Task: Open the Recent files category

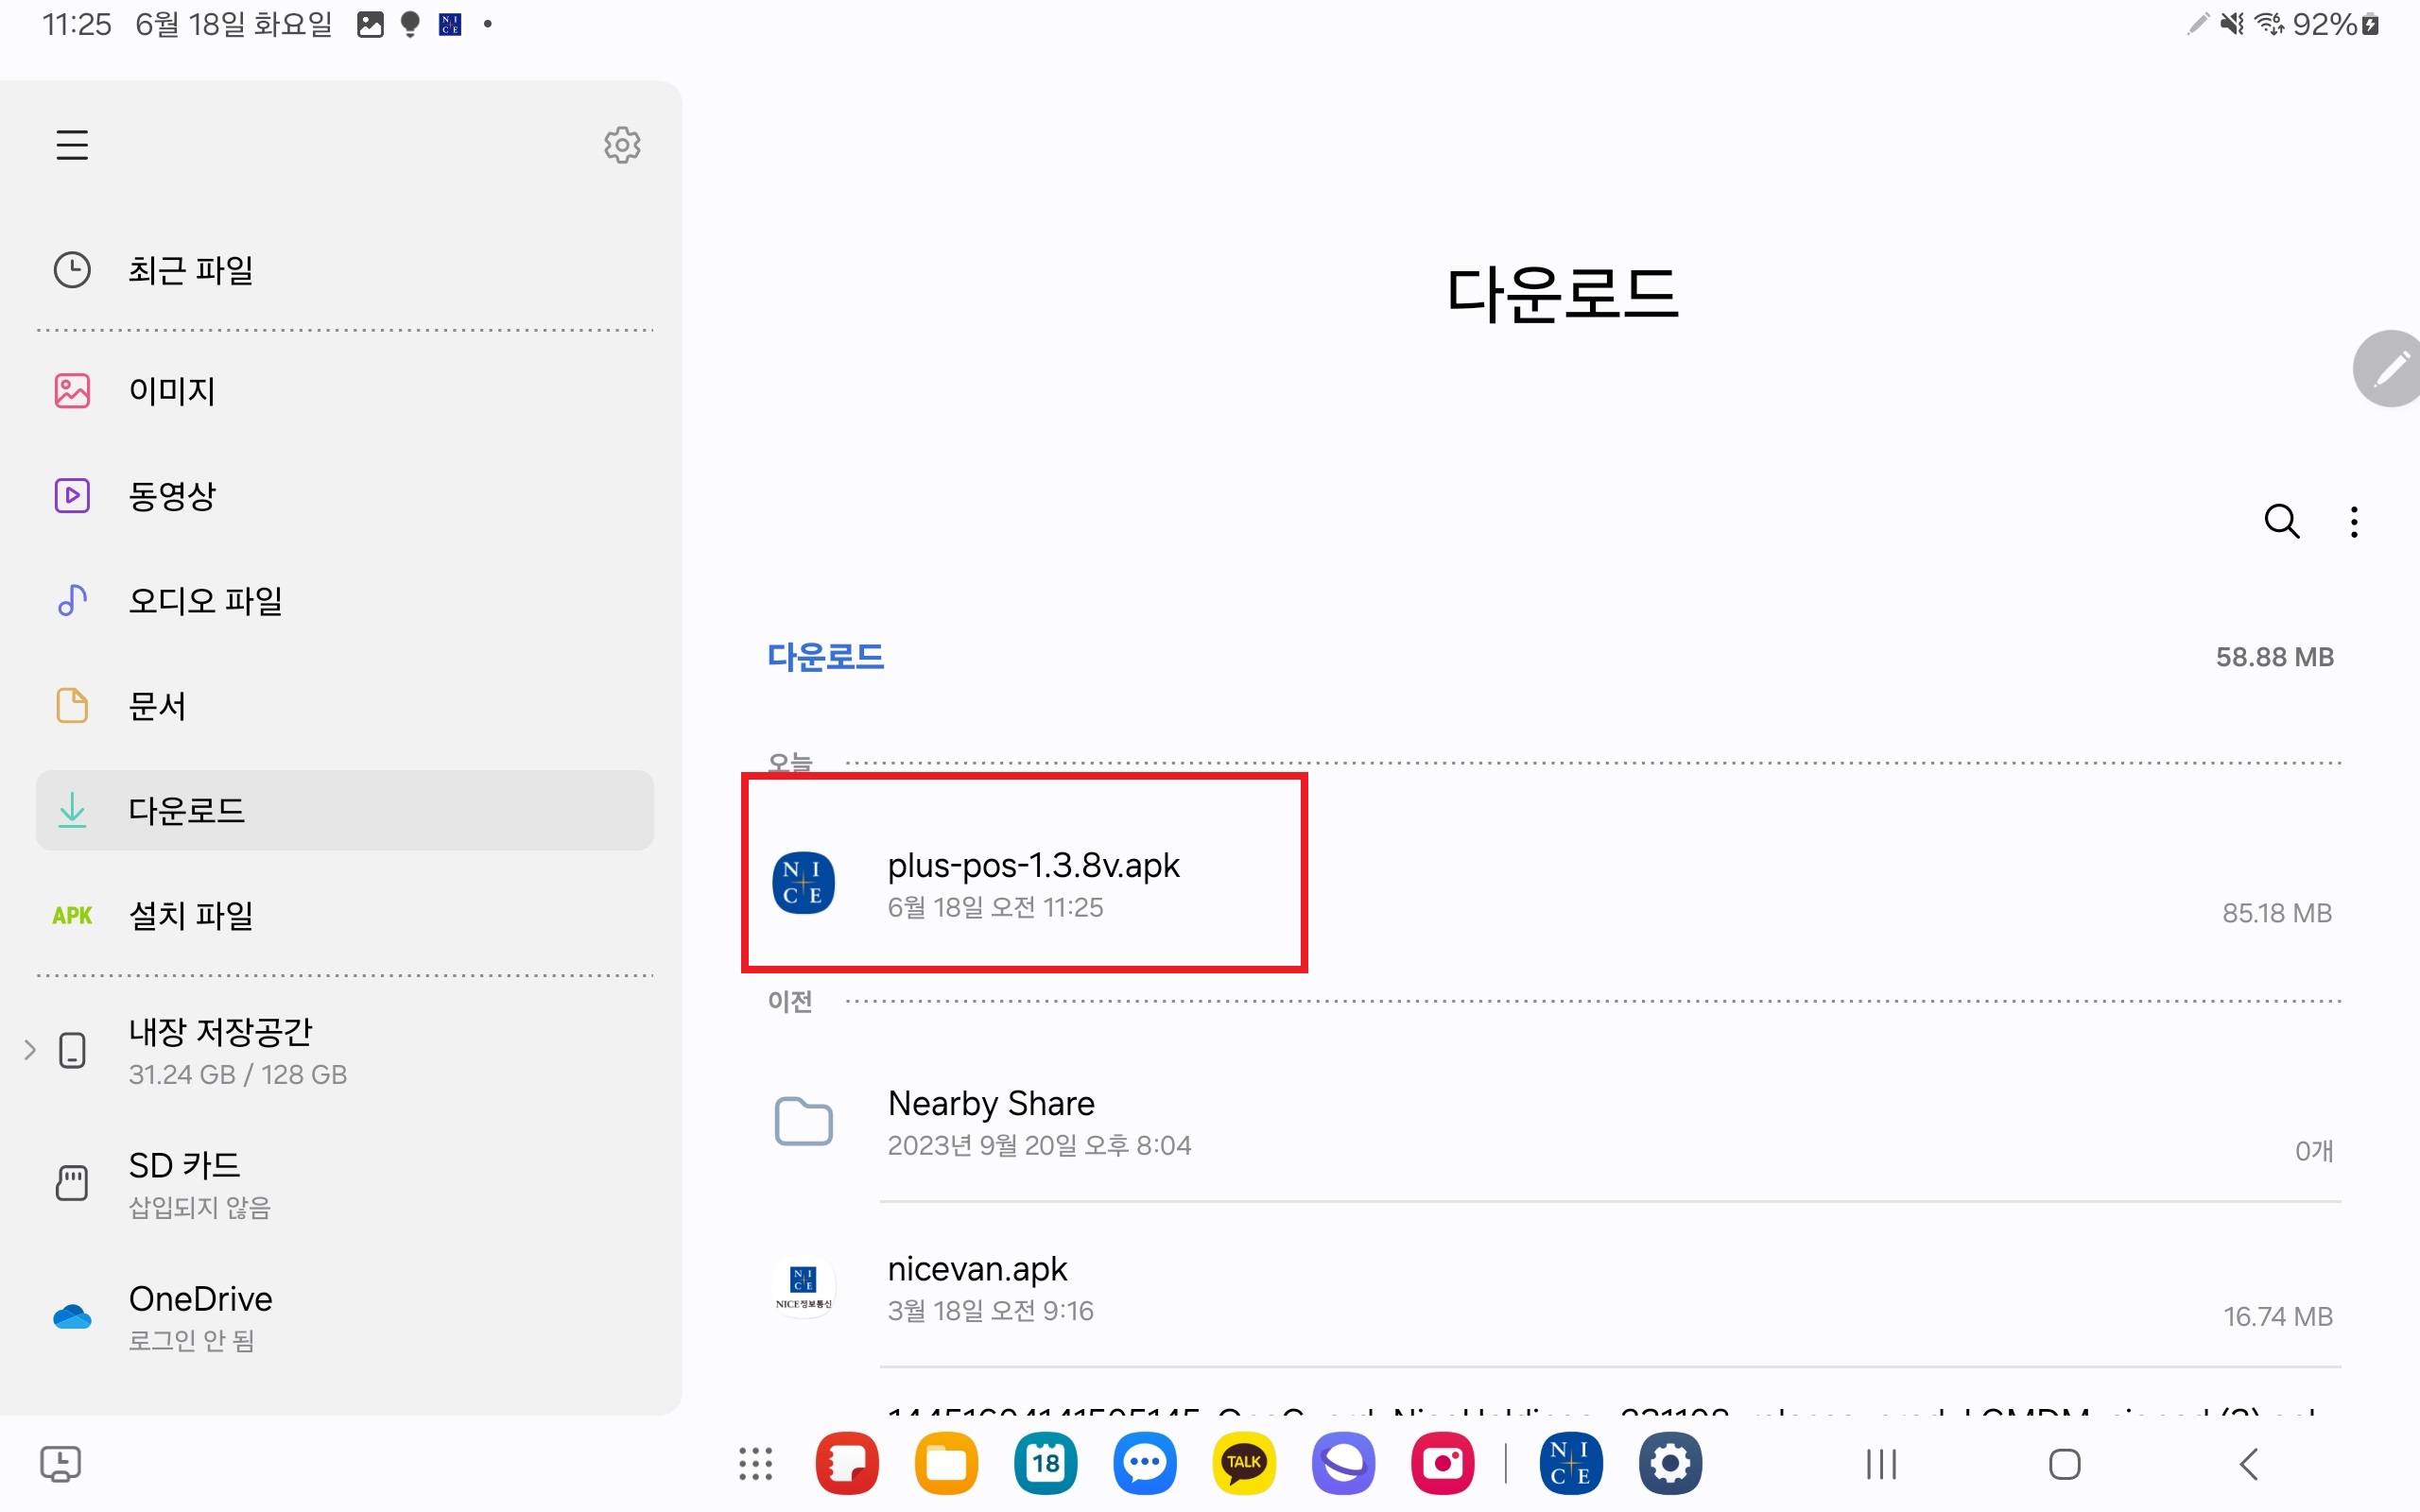Action: tap(190, 270)
